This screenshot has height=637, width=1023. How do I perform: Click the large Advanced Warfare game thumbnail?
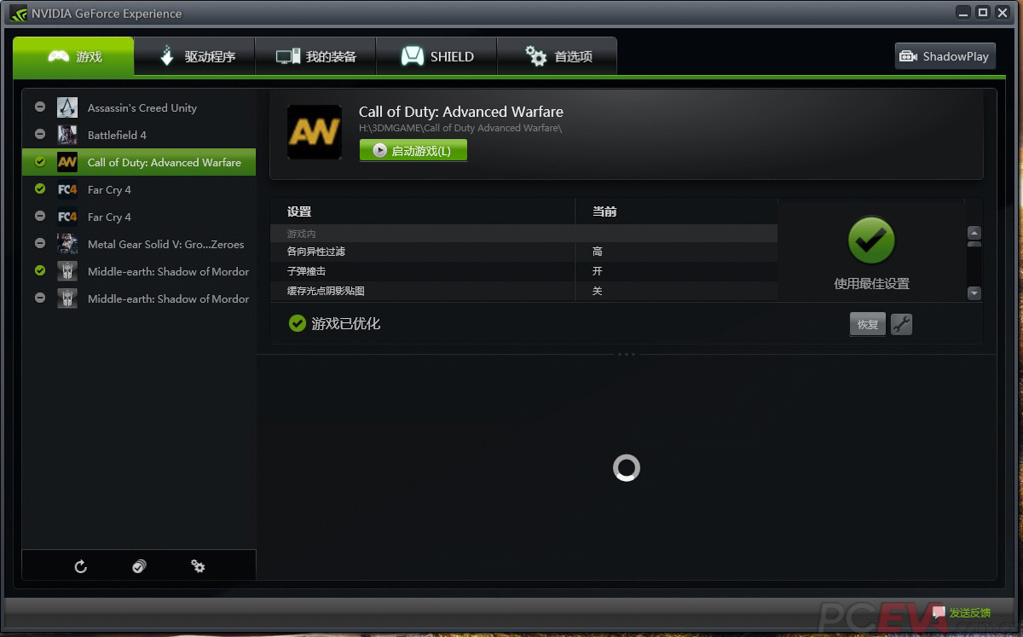(314, 132)
